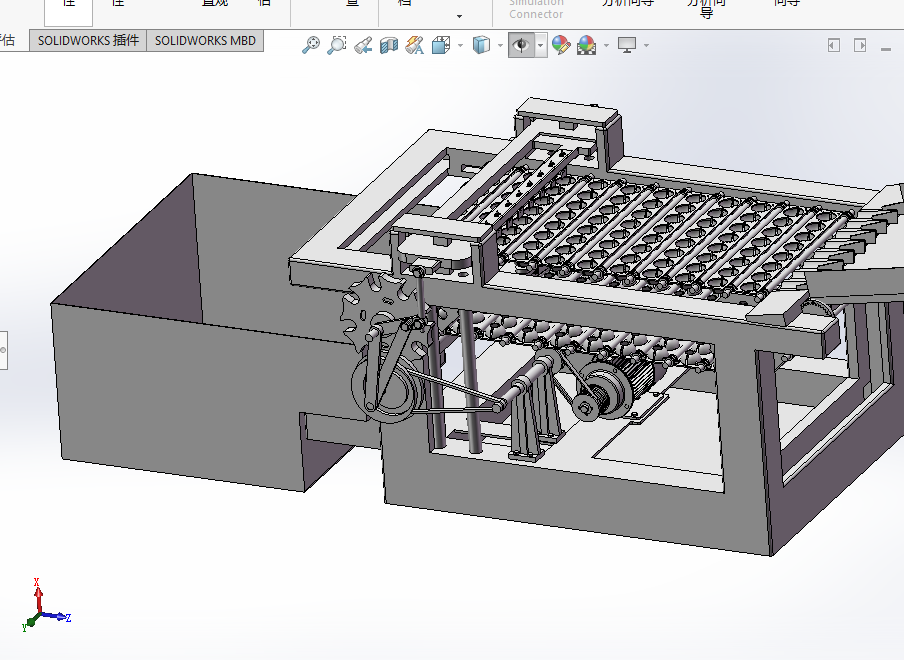Select the Zoom to Area tool
904x660 pixels.
337,45
